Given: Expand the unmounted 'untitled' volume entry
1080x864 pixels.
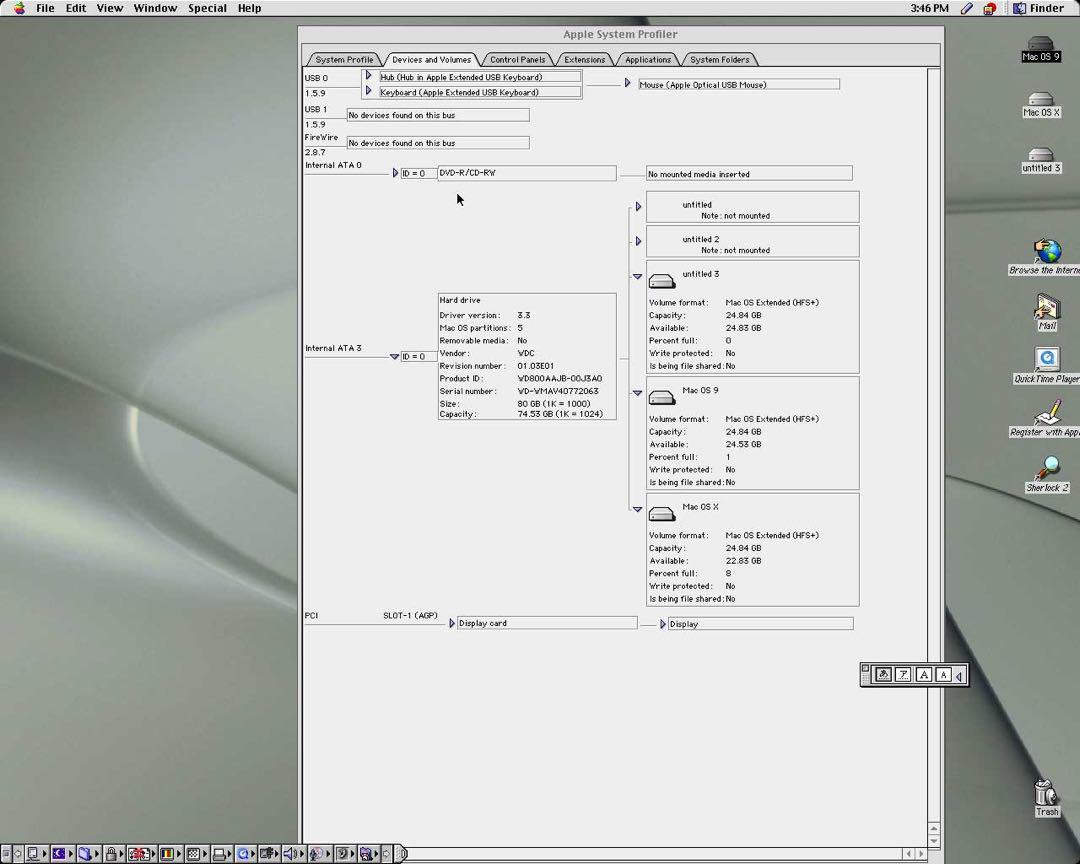Looking at the screenshot, I should pyautogui.click(x=638, y=207).
